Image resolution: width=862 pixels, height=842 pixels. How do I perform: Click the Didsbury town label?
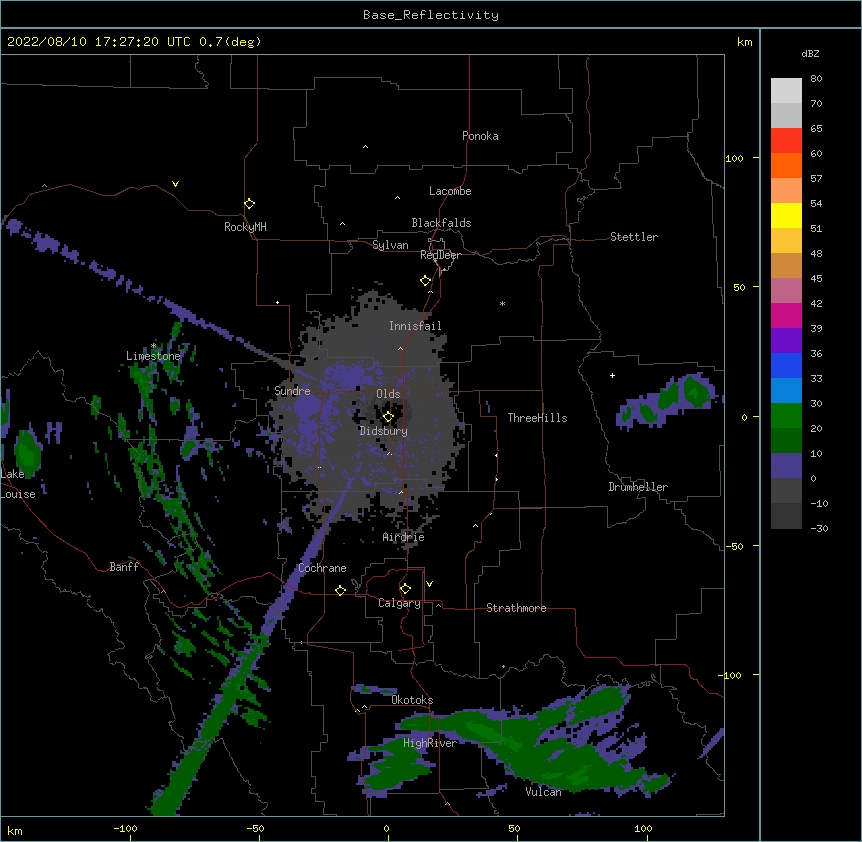pos(383,431)
